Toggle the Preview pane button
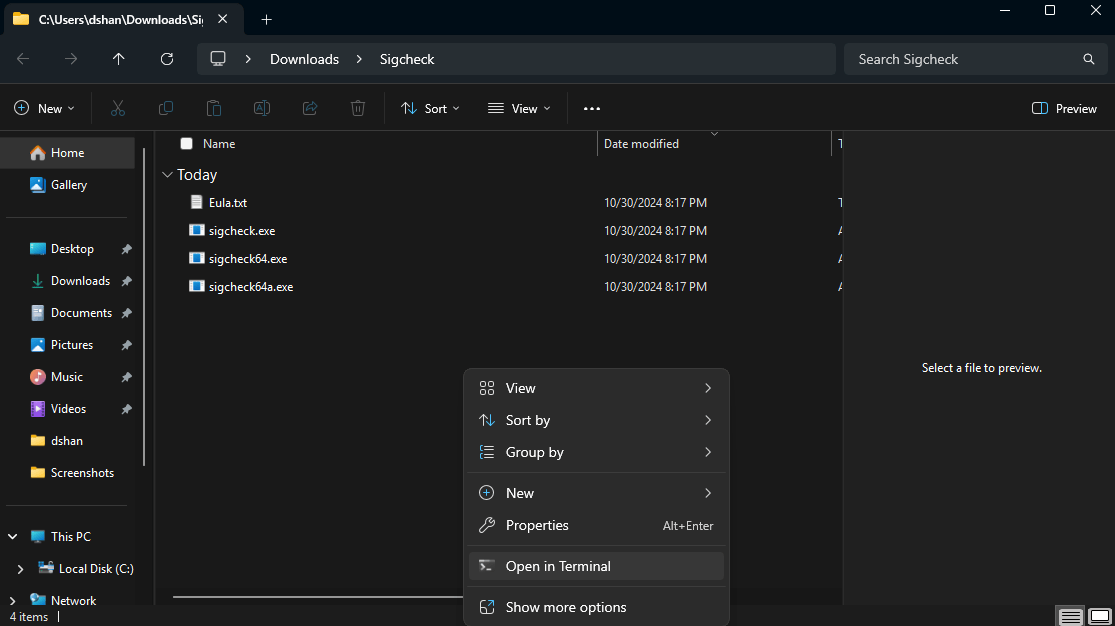 [x=1064, y=108]
